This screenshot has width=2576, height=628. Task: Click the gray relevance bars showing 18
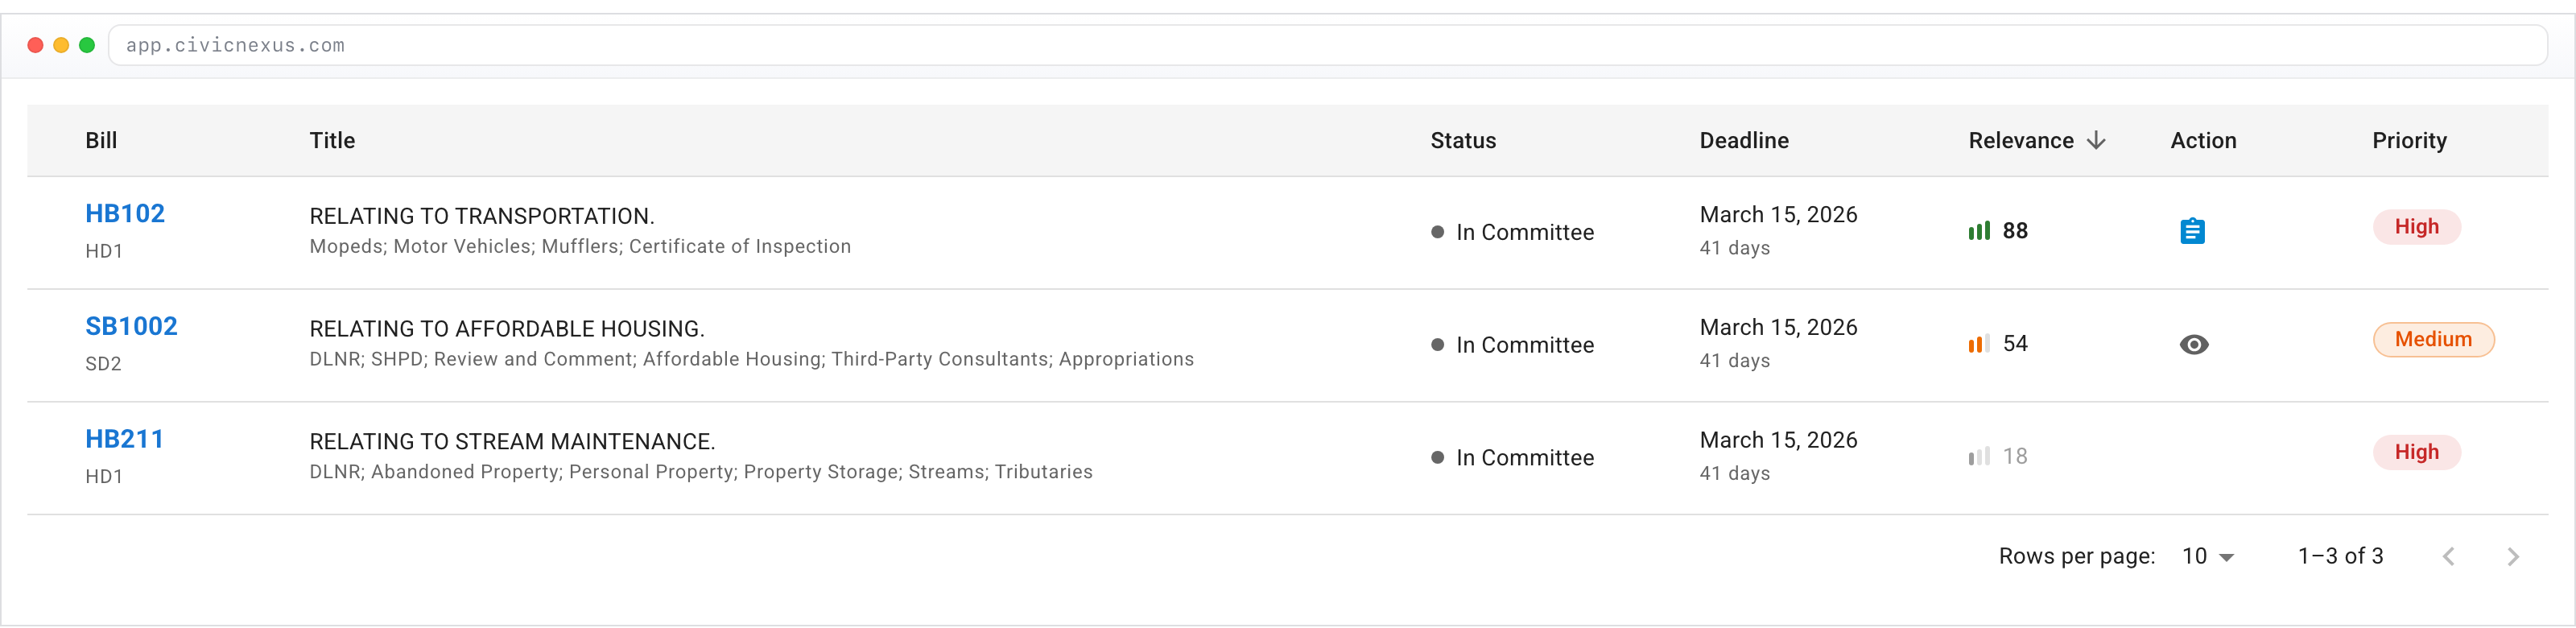click(1979, 456)
